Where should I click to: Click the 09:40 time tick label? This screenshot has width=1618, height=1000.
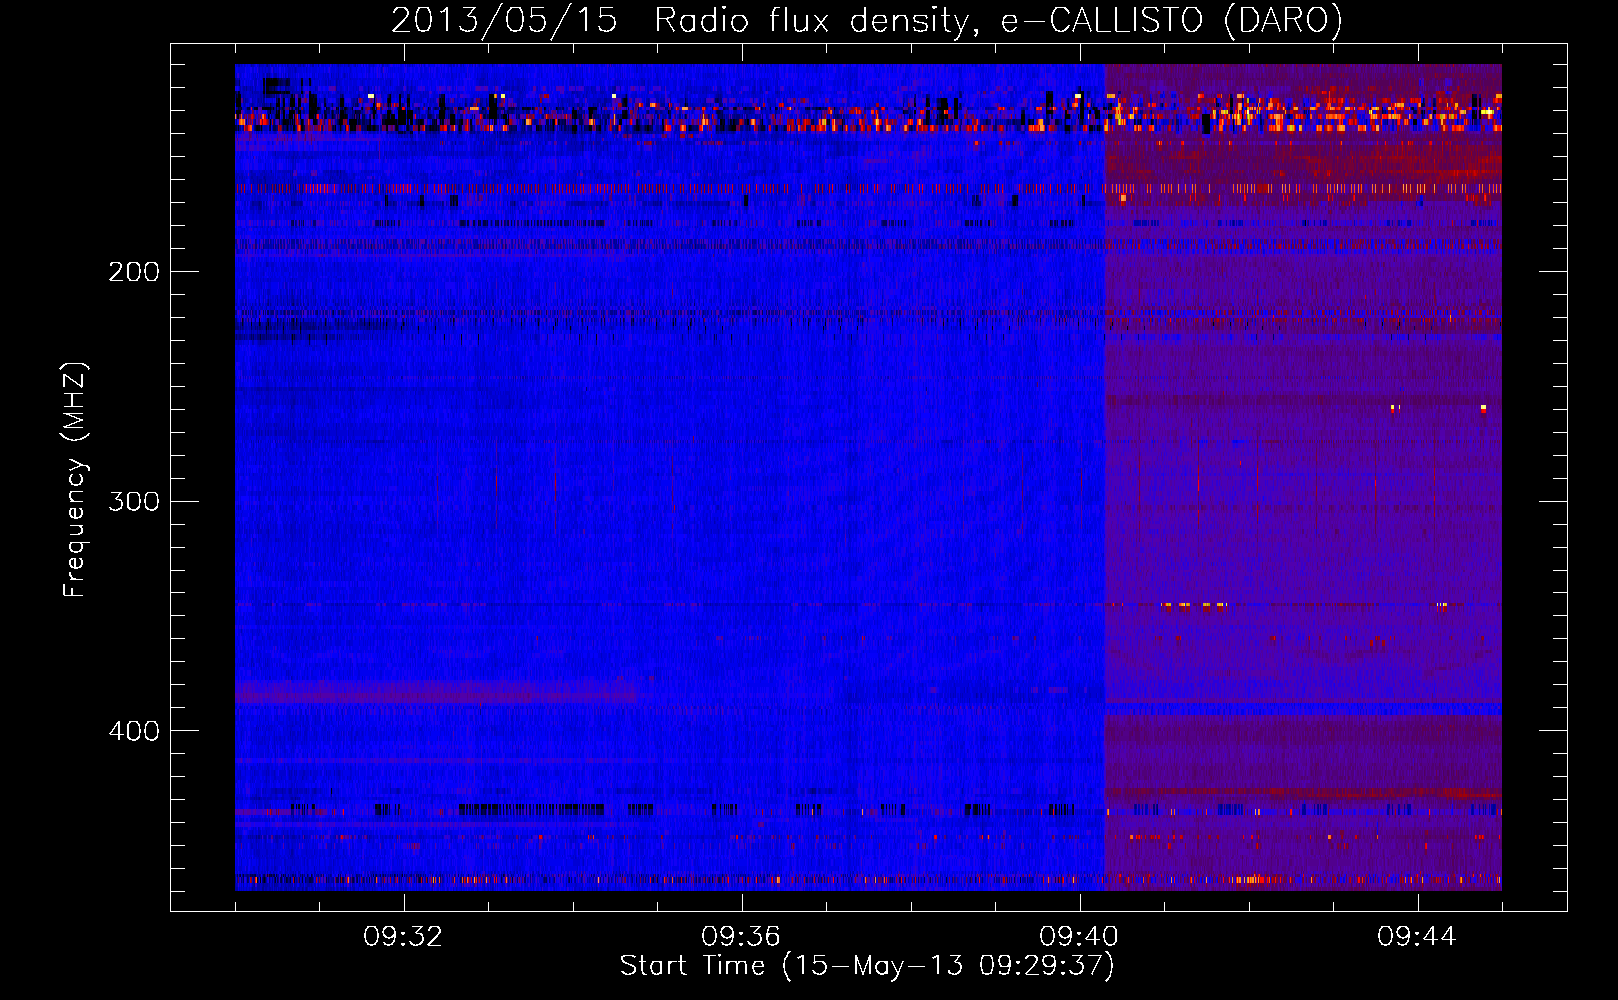pos(1079,937)
